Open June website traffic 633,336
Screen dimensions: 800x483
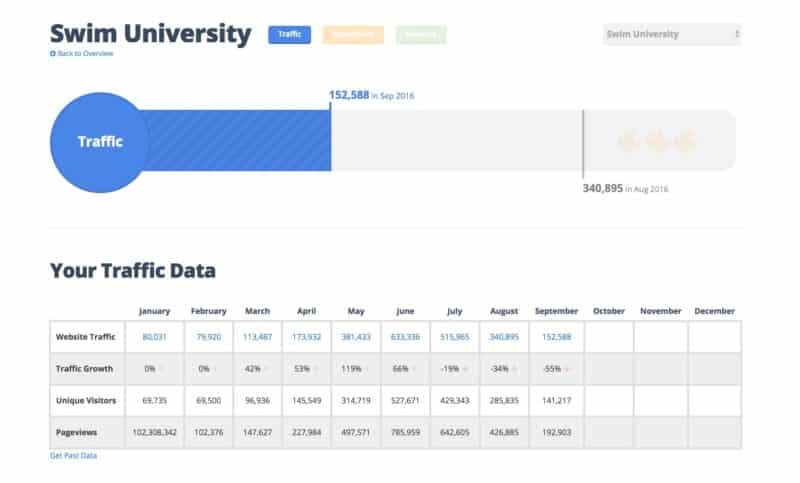[x=405, y=337]
